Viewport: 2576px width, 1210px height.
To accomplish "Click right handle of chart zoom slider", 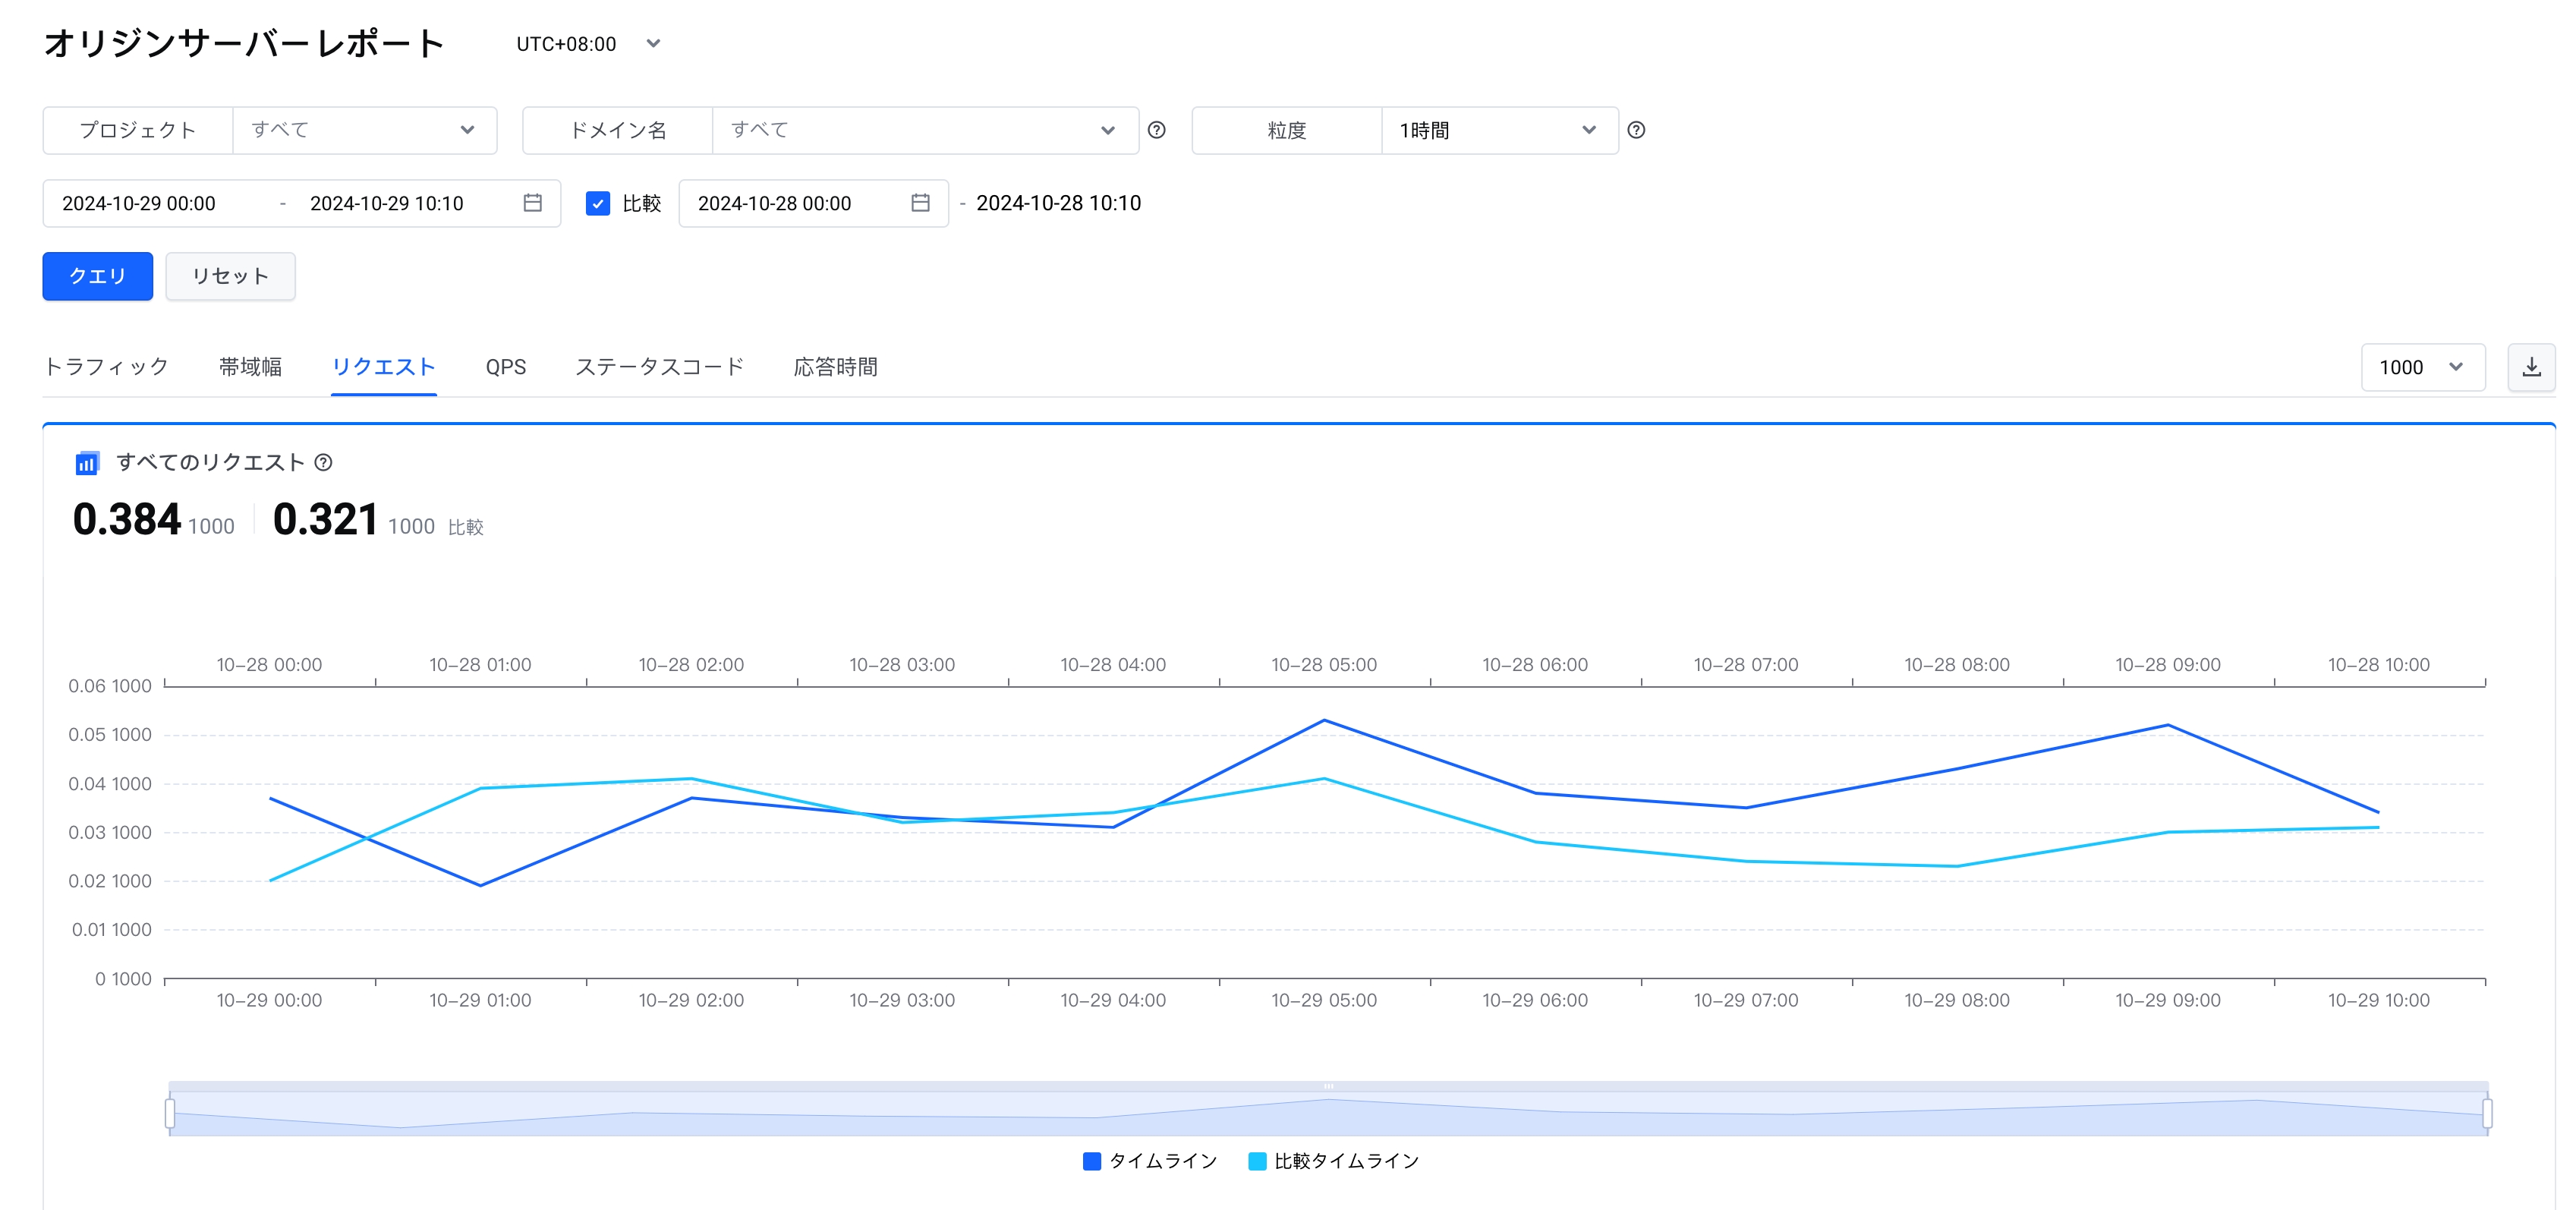I will coord(2487,1113).
